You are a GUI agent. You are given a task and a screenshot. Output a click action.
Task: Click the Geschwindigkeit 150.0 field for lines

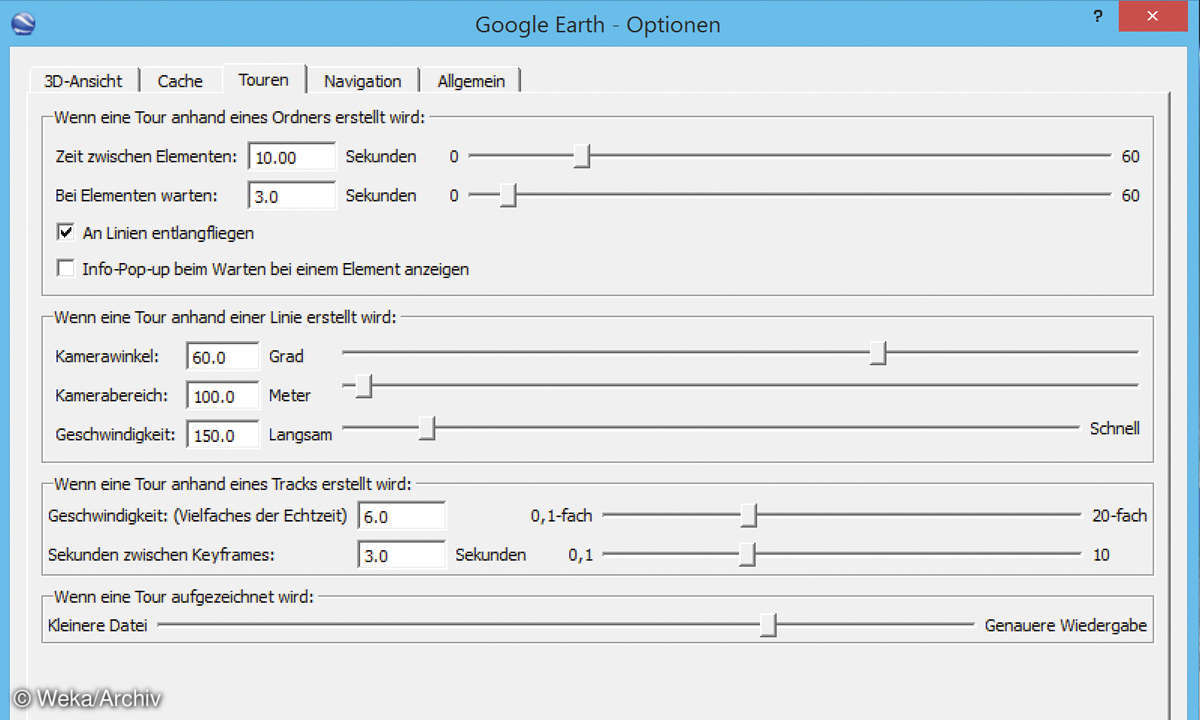coord(222,434)
